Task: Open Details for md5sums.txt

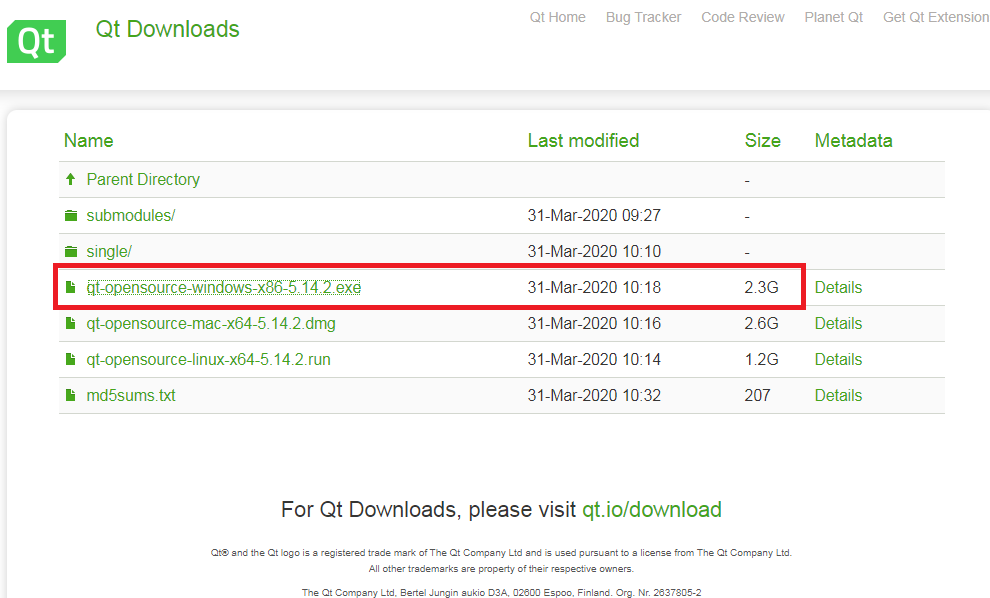Action: point(838,395)
